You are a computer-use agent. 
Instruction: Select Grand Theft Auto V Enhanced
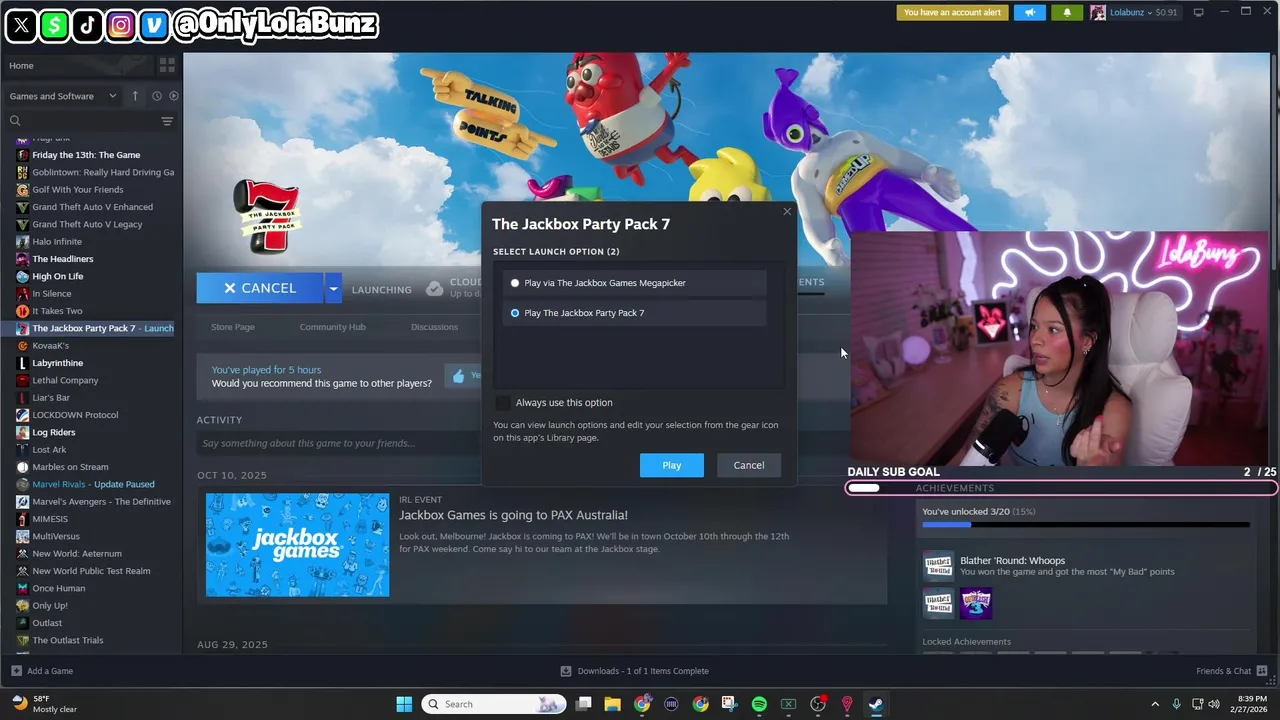(92, 207)
